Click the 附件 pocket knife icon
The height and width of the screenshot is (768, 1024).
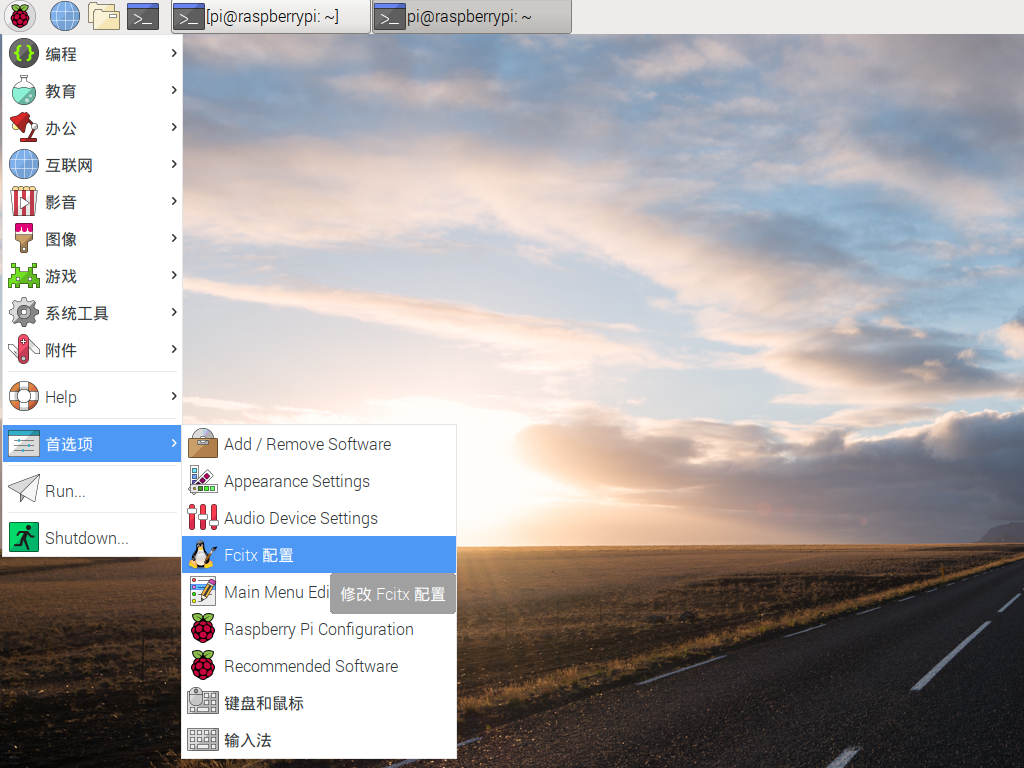pos(24,349)
